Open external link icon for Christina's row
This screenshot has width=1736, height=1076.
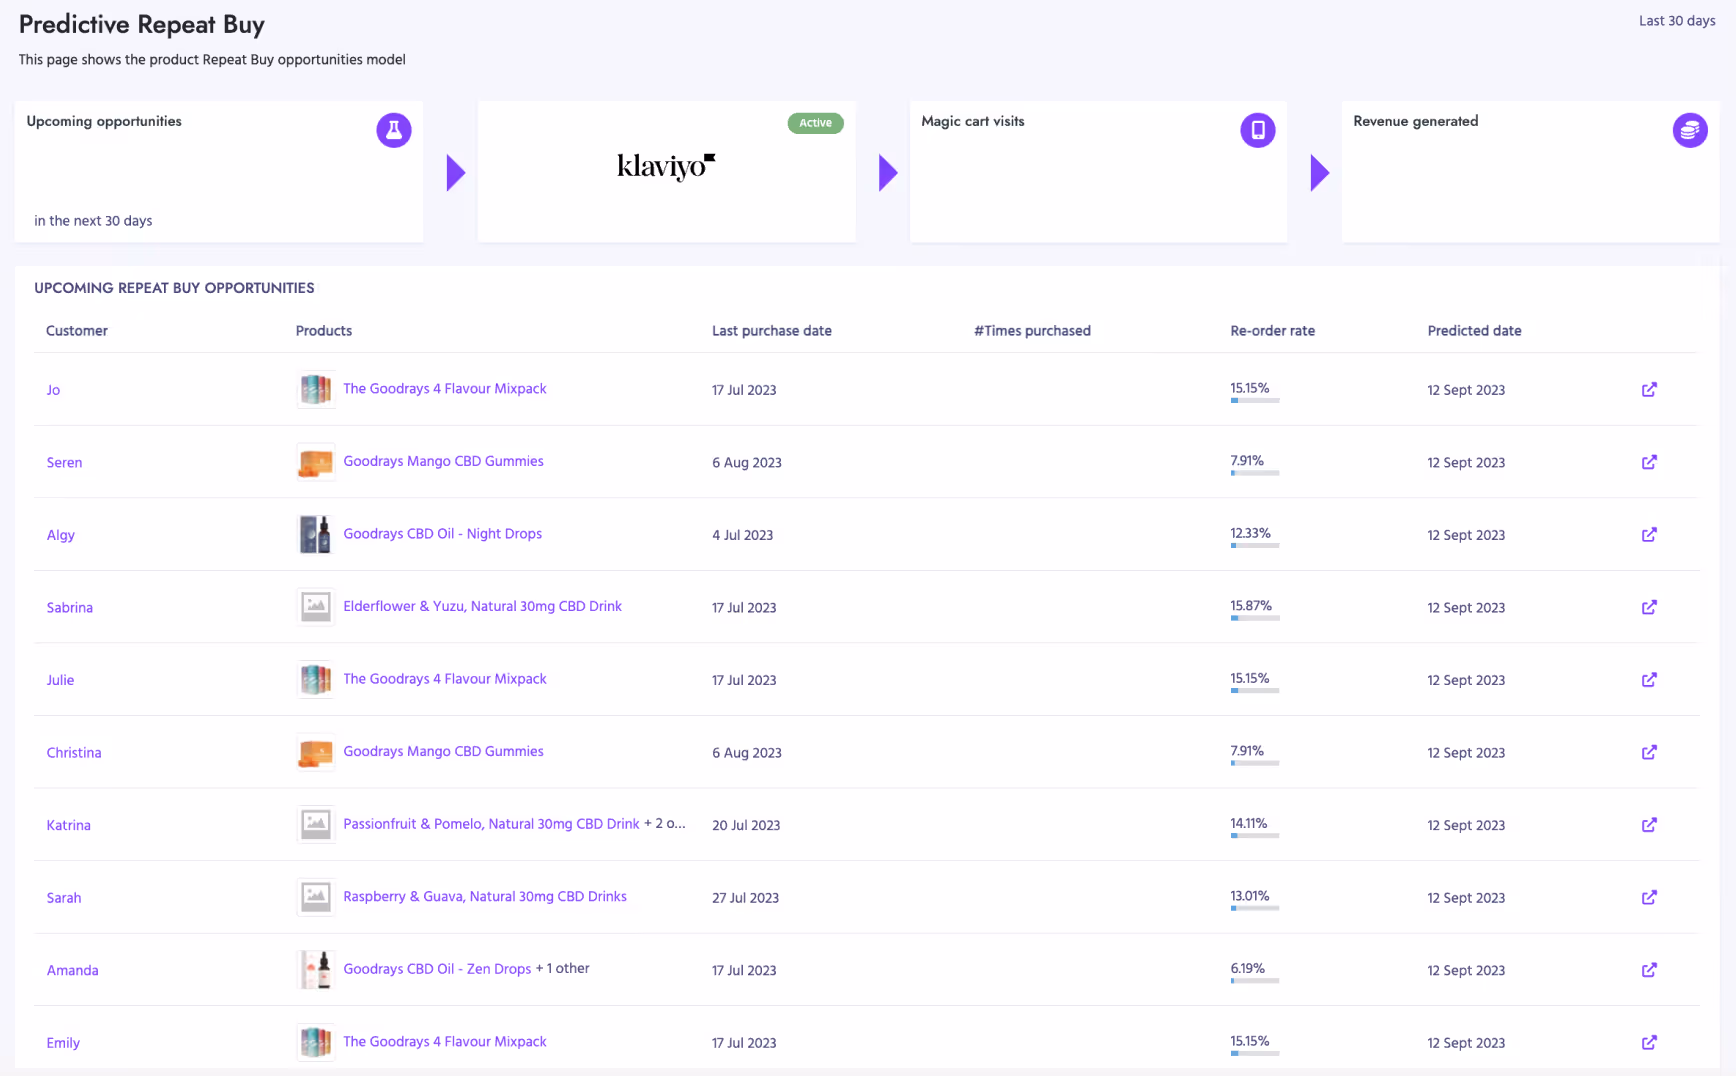tap(1649, 752)
